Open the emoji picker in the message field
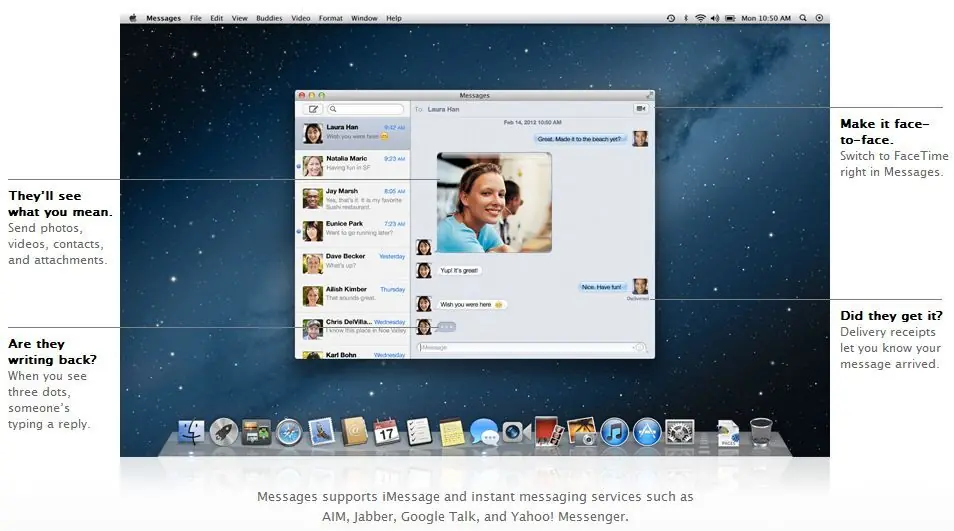The height and width of the screenshot is (531, 954). (640, 347)
